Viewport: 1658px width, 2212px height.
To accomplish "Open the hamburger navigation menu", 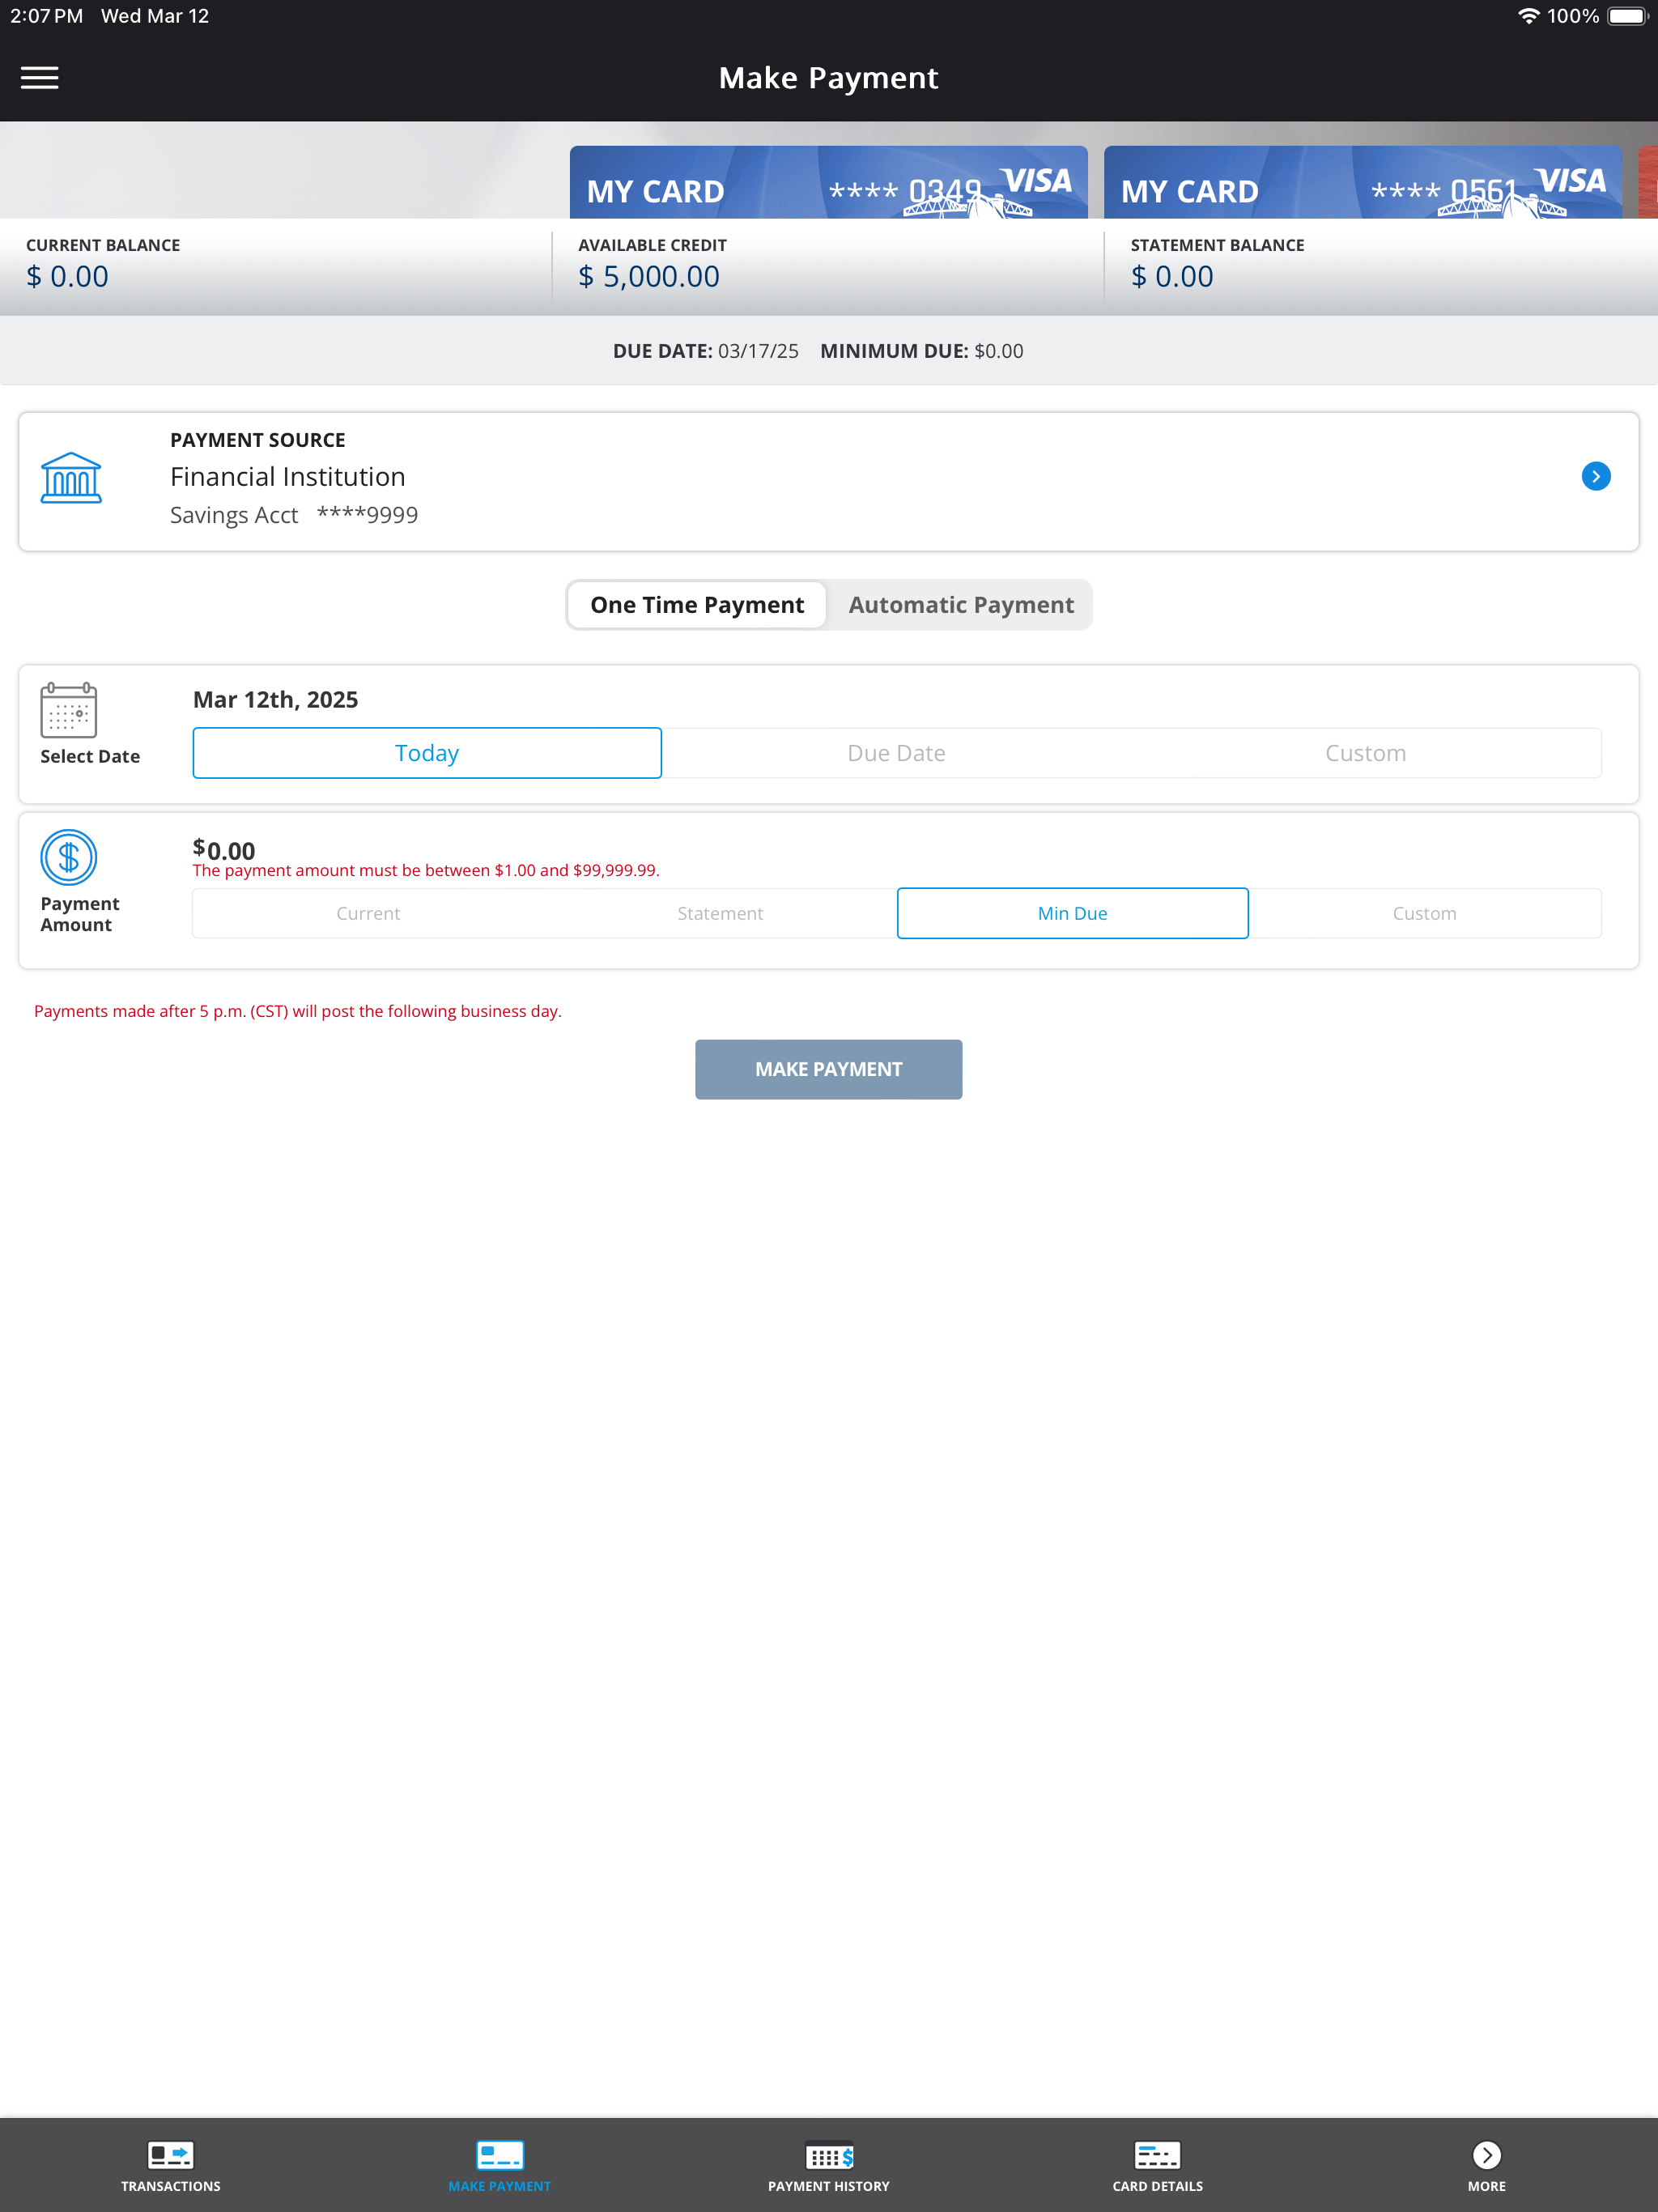I will click(x=40, y=78).
